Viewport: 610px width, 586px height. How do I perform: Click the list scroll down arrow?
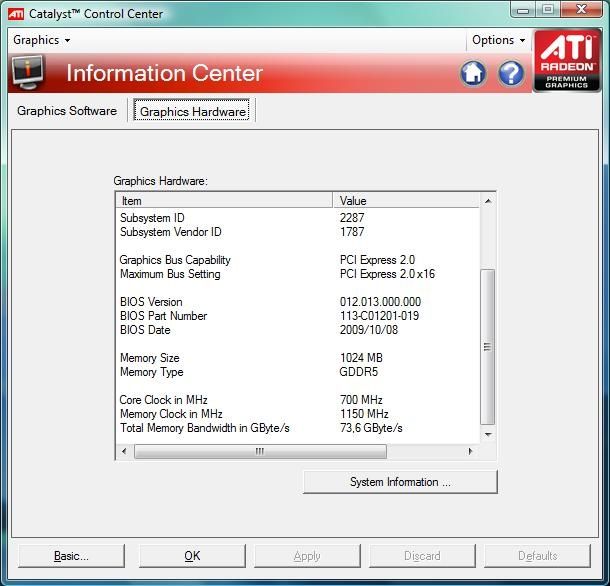tap(488, 434)
